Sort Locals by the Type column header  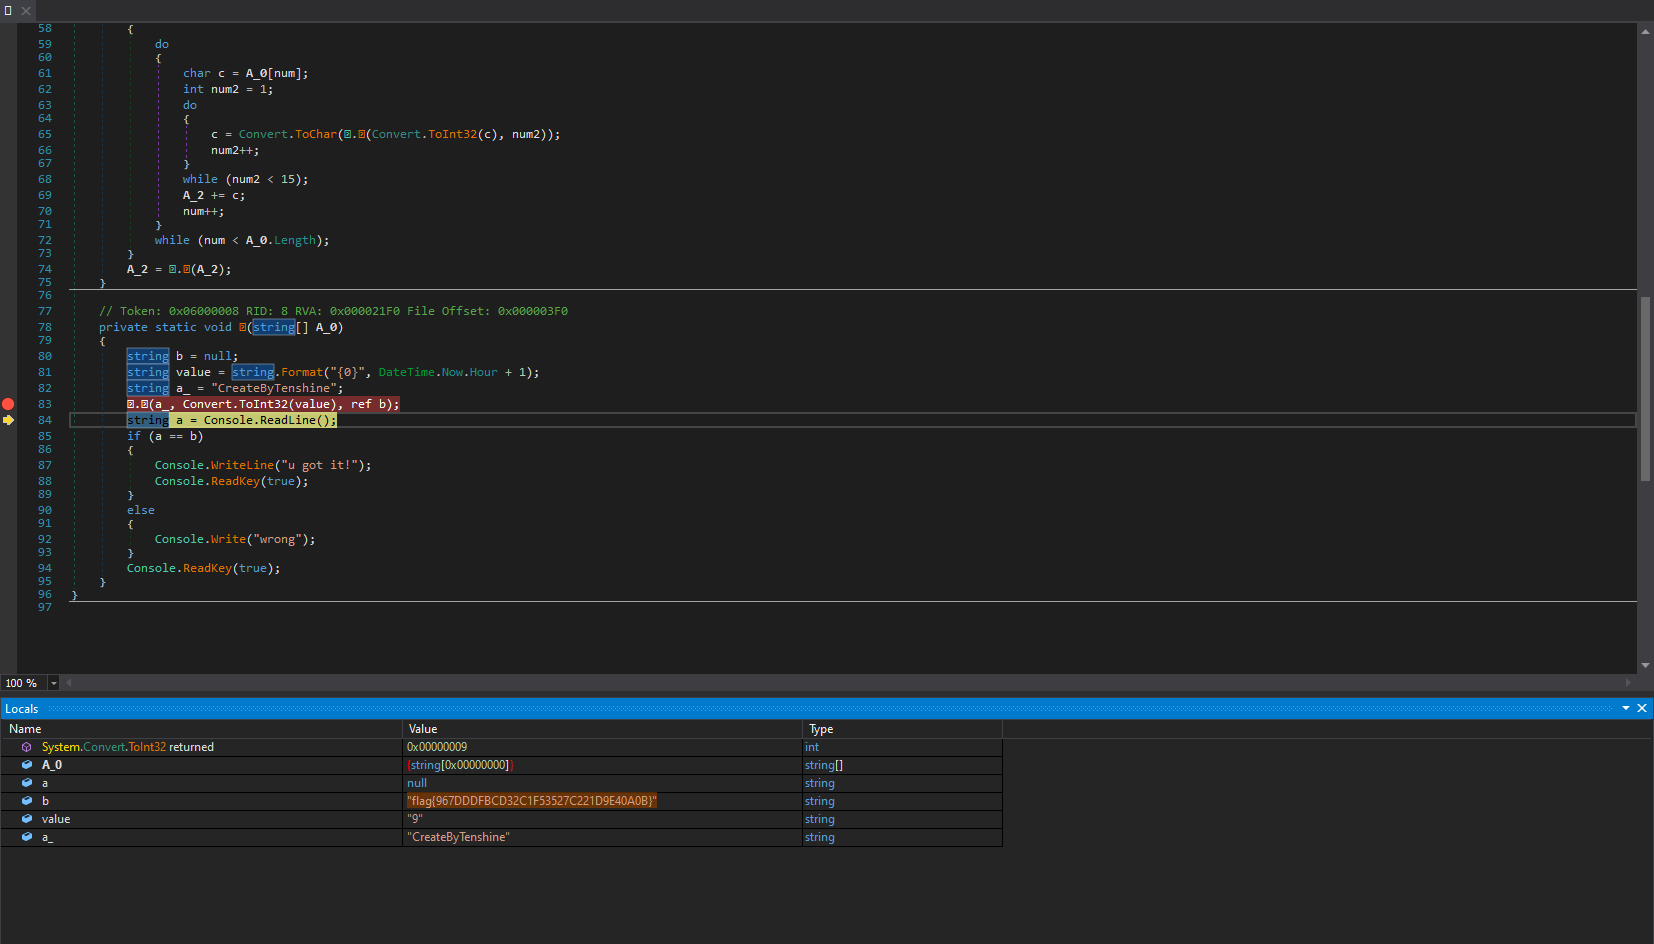point(902,729)
